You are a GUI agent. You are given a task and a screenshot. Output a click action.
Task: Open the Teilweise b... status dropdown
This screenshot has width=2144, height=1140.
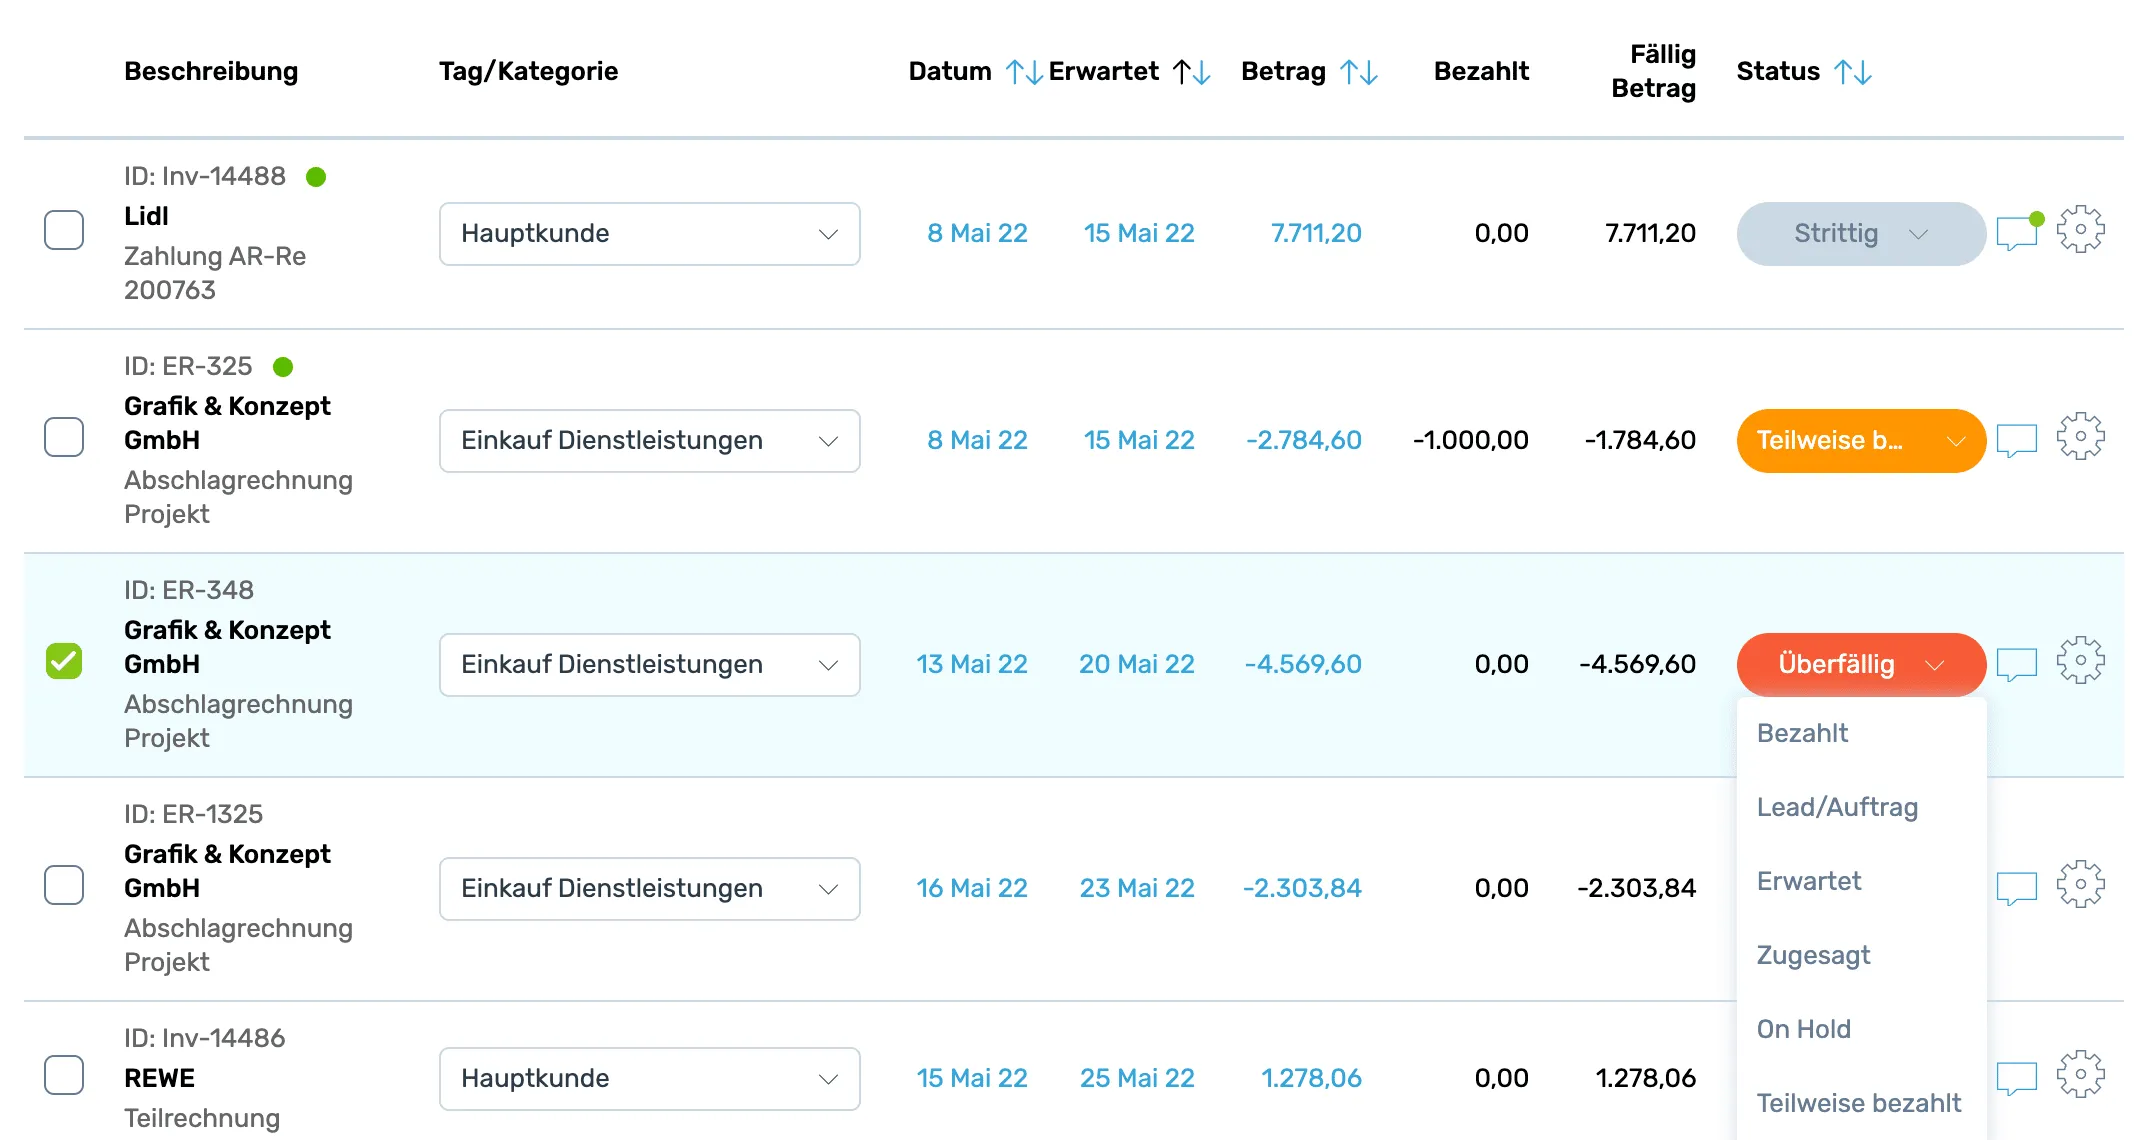[1861, 441]
